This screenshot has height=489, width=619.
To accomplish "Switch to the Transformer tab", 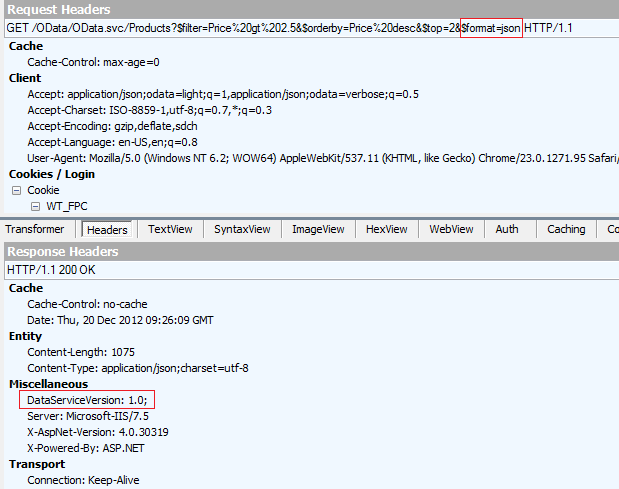I will (x=35, y=229).
